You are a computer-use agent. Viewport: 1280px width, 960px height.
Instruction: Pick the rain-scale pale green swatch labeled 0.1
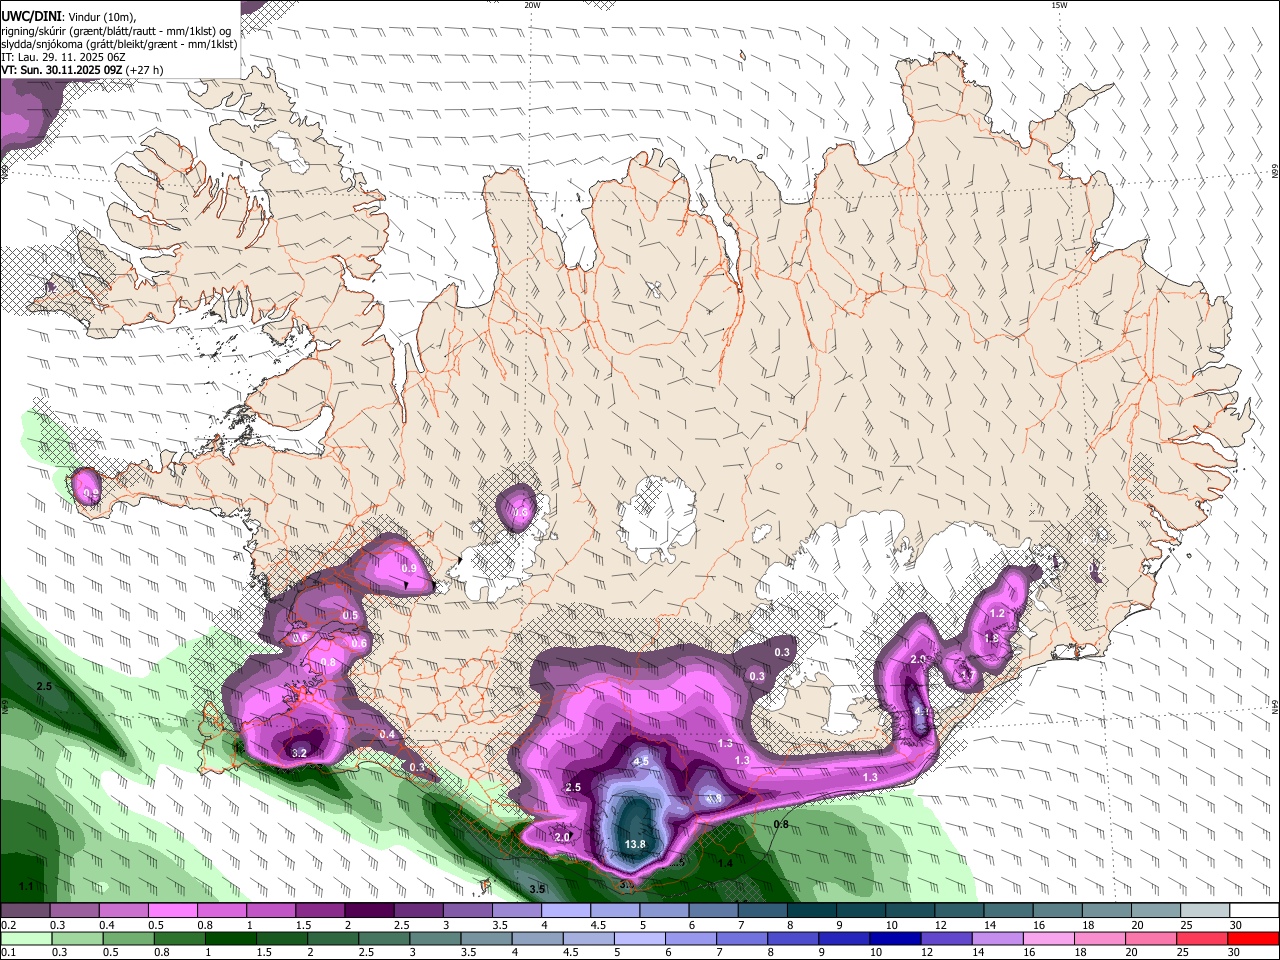click(26, 939)
